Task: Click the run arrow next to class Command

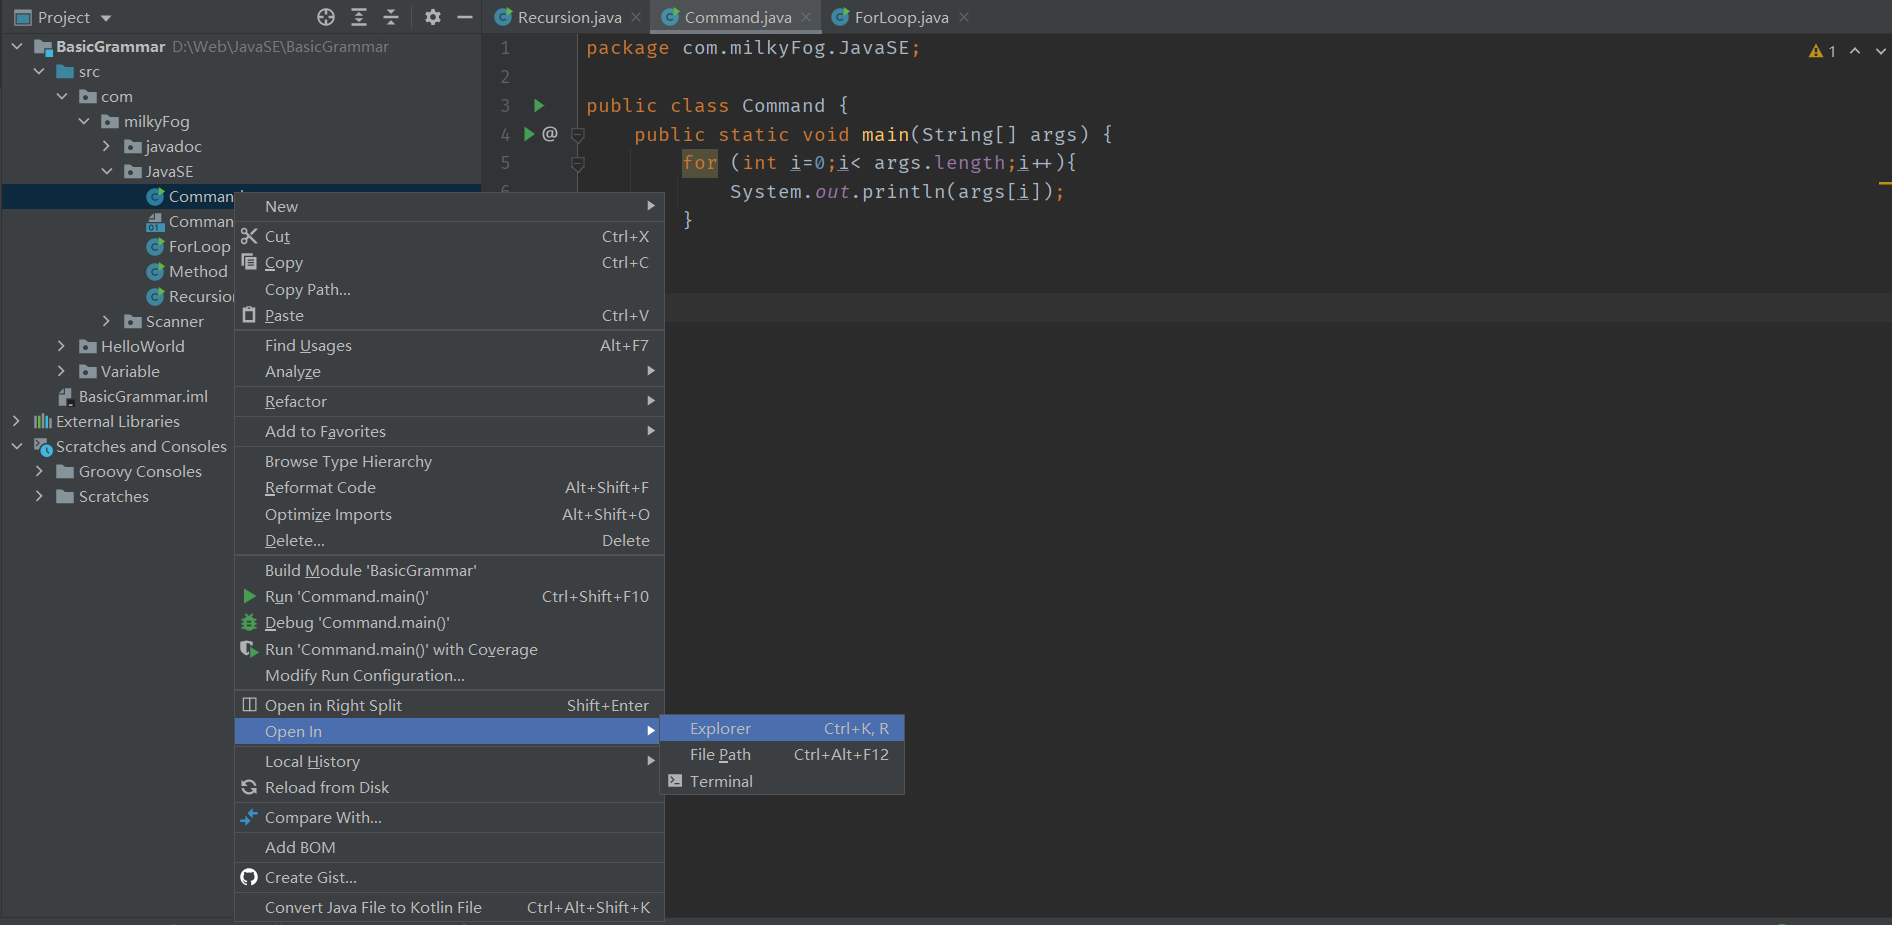Action: [539, 105]
